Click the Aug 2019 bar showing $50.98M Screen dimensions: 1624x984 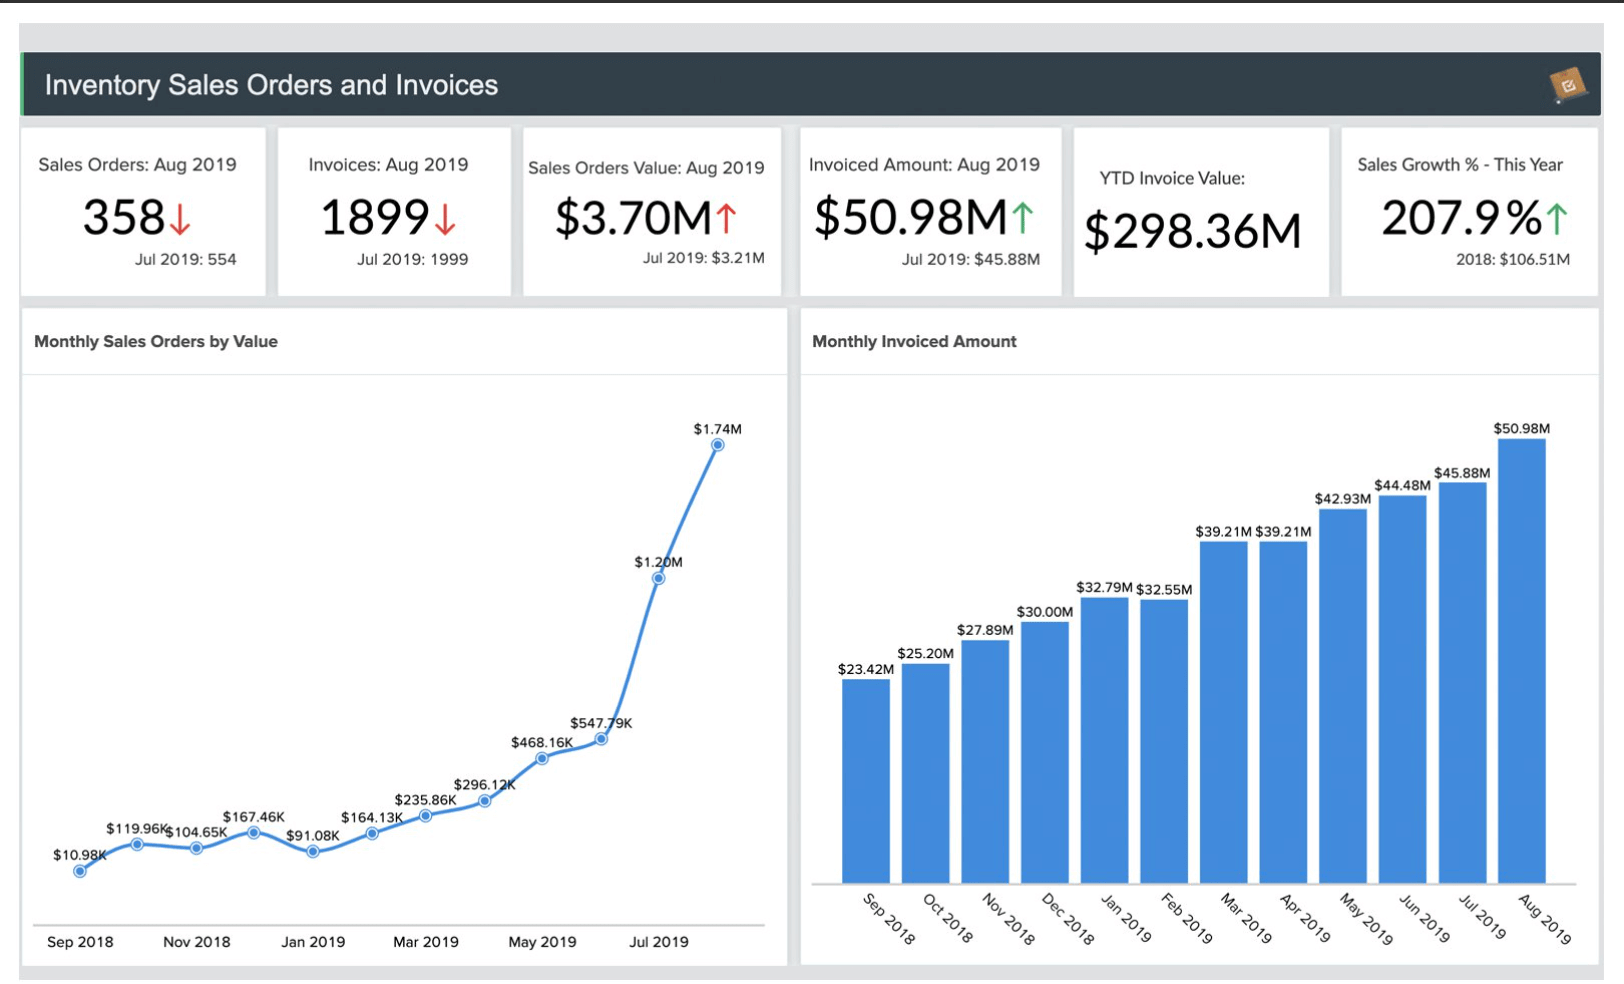point(1521,660)
